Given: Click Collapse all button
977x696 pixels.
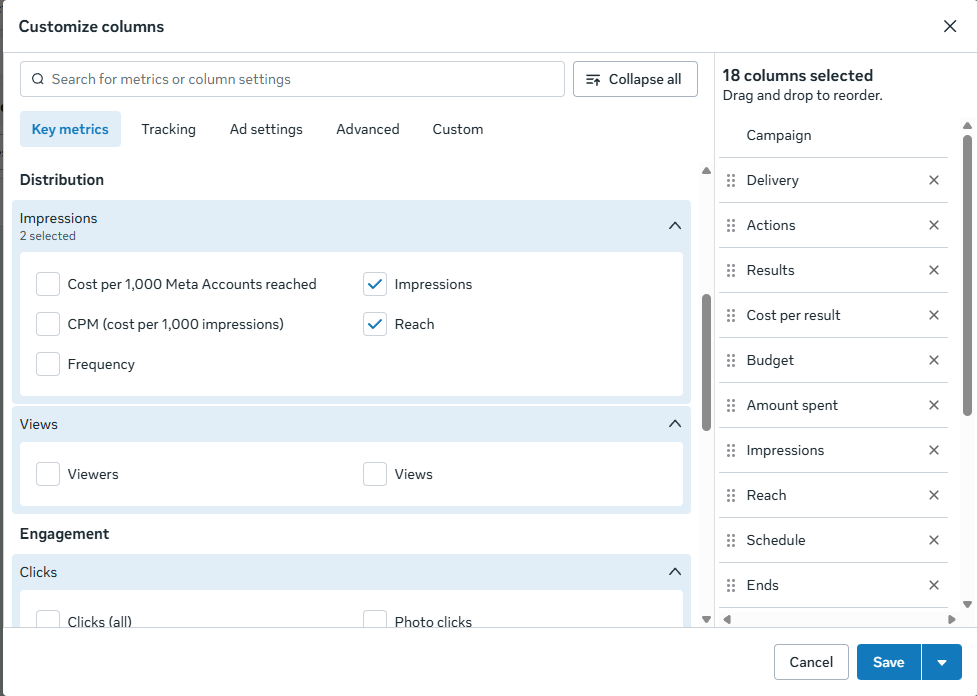Looking at the screenshot, I should click(x=635, y=79).
